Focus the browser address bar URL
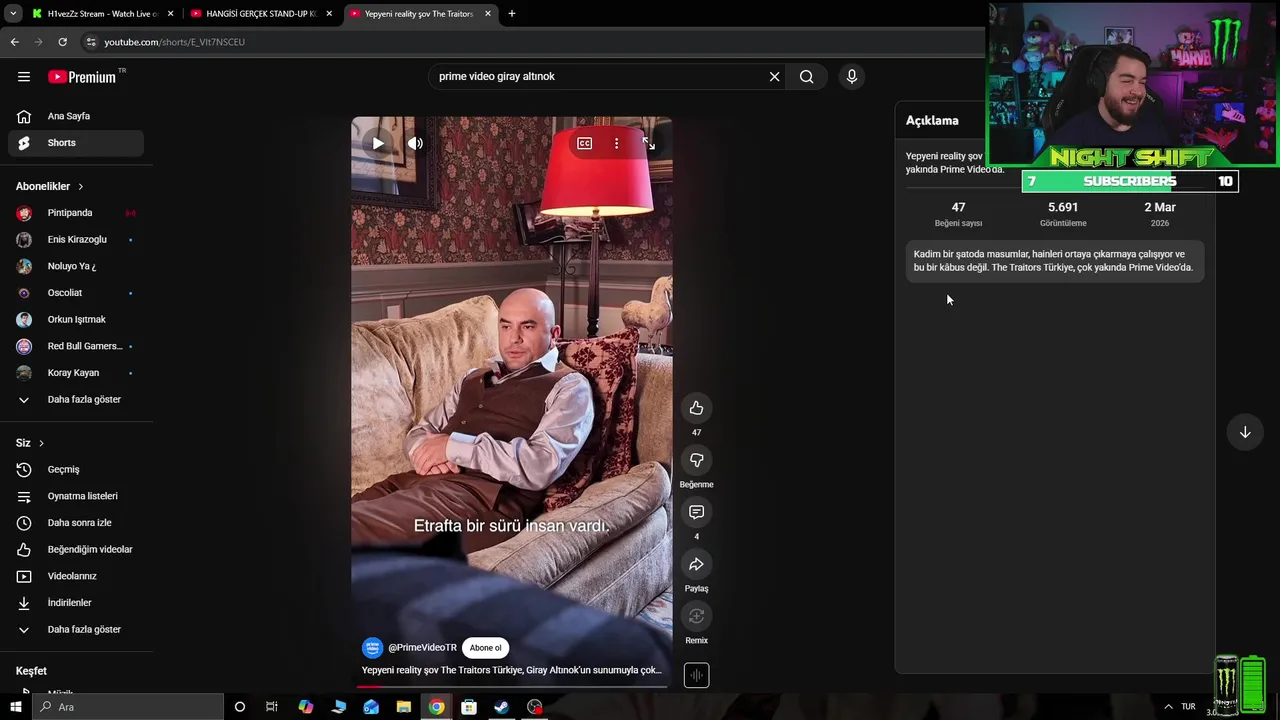This screenshot has width=1280, height=720. (175, 42)
